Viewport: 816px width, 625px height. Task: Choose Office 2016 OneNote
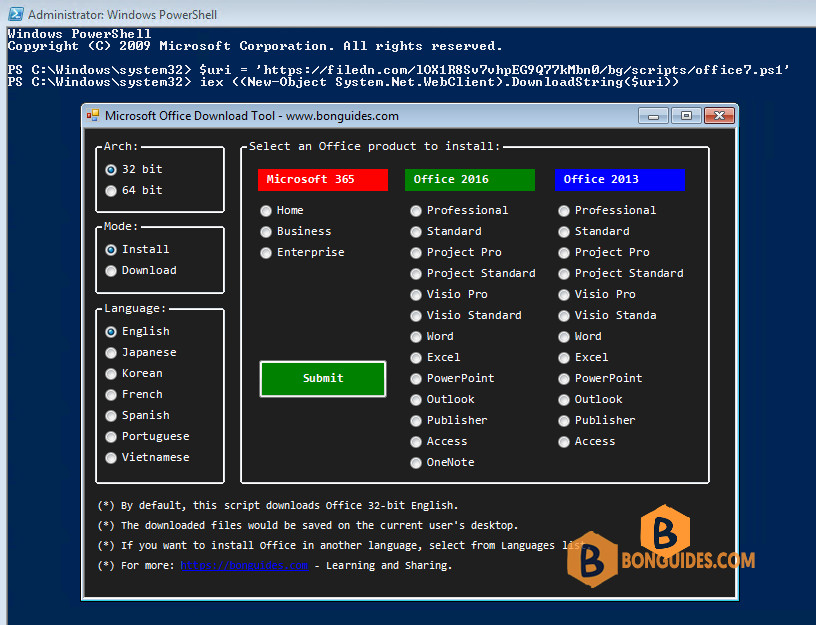tap(442, 463)
